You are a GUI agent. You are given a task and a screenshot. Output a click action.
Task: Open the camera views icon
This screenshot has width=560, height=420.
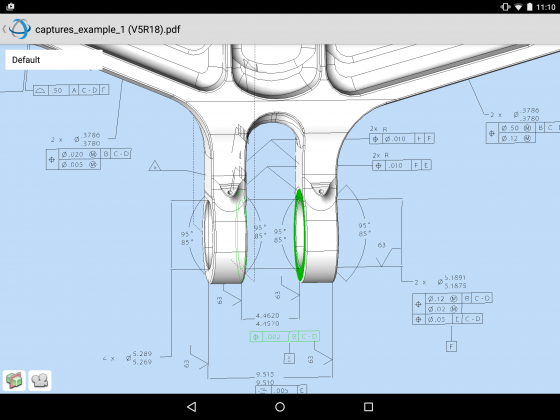point(40,380)
